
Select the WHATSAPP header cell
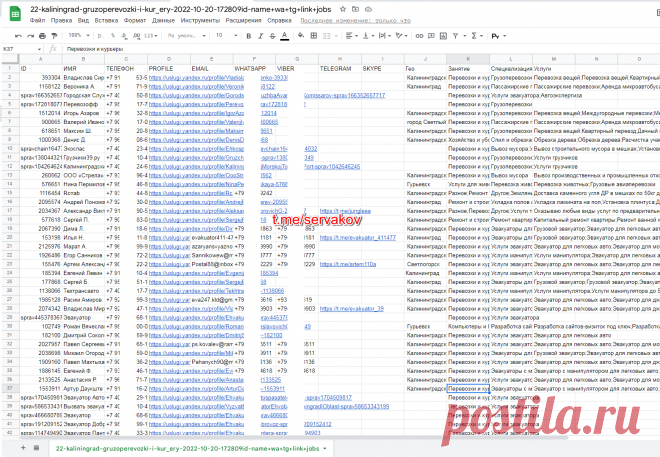click(x=254, y=68)
